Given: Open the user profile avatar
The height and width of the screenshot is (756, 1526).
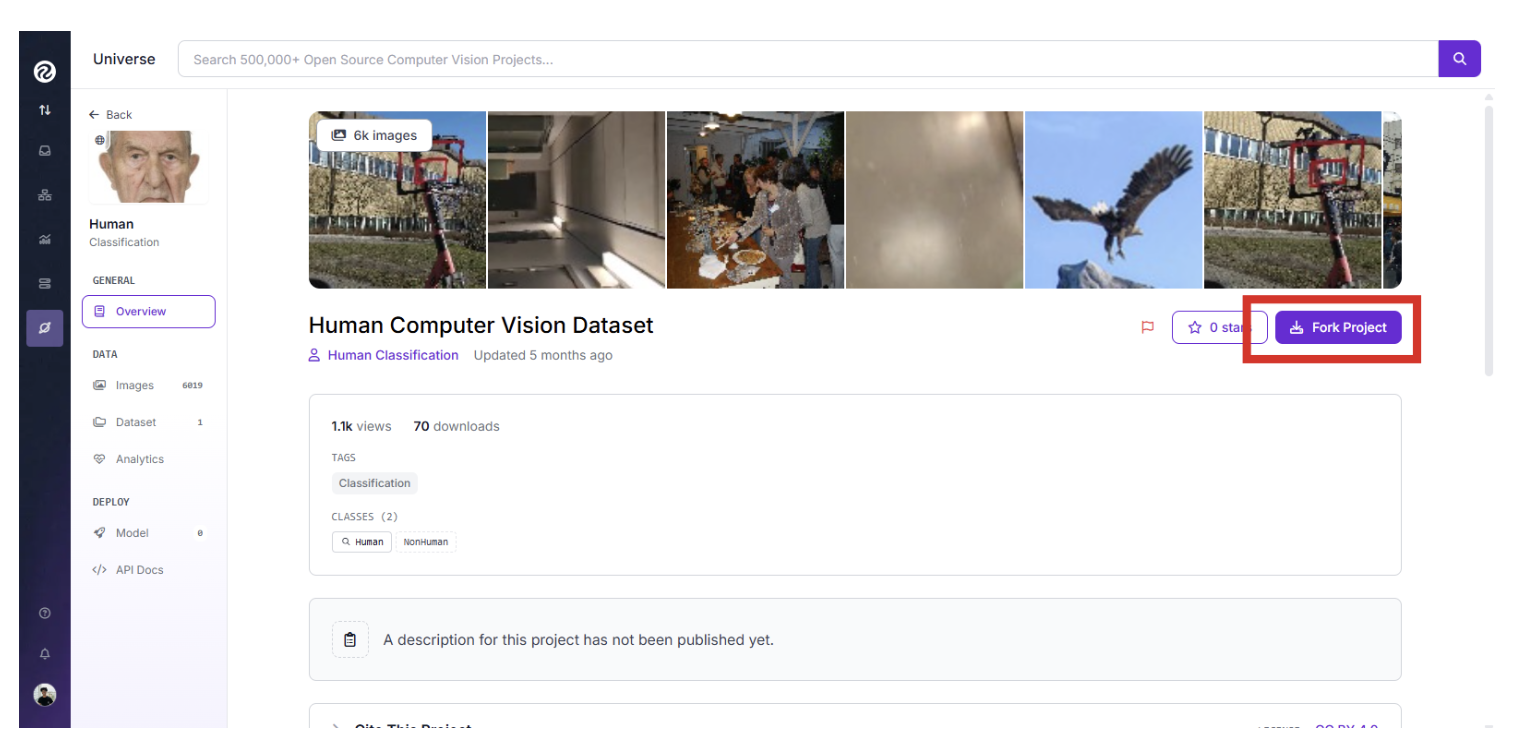Looking at the screenshot, I should click(x=44, y=695).
